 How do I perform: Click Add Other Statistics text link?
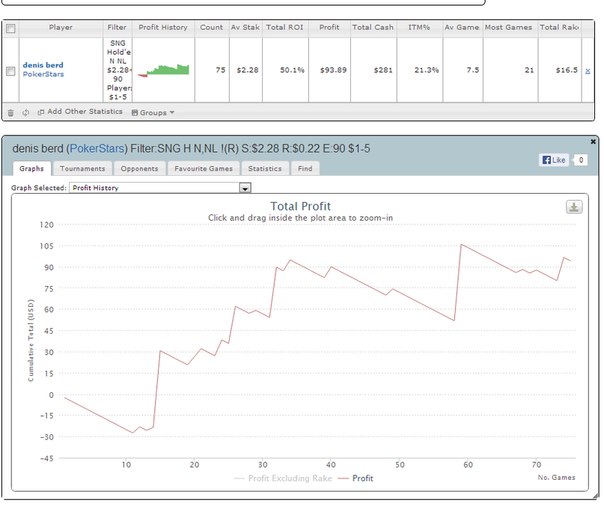85,112
